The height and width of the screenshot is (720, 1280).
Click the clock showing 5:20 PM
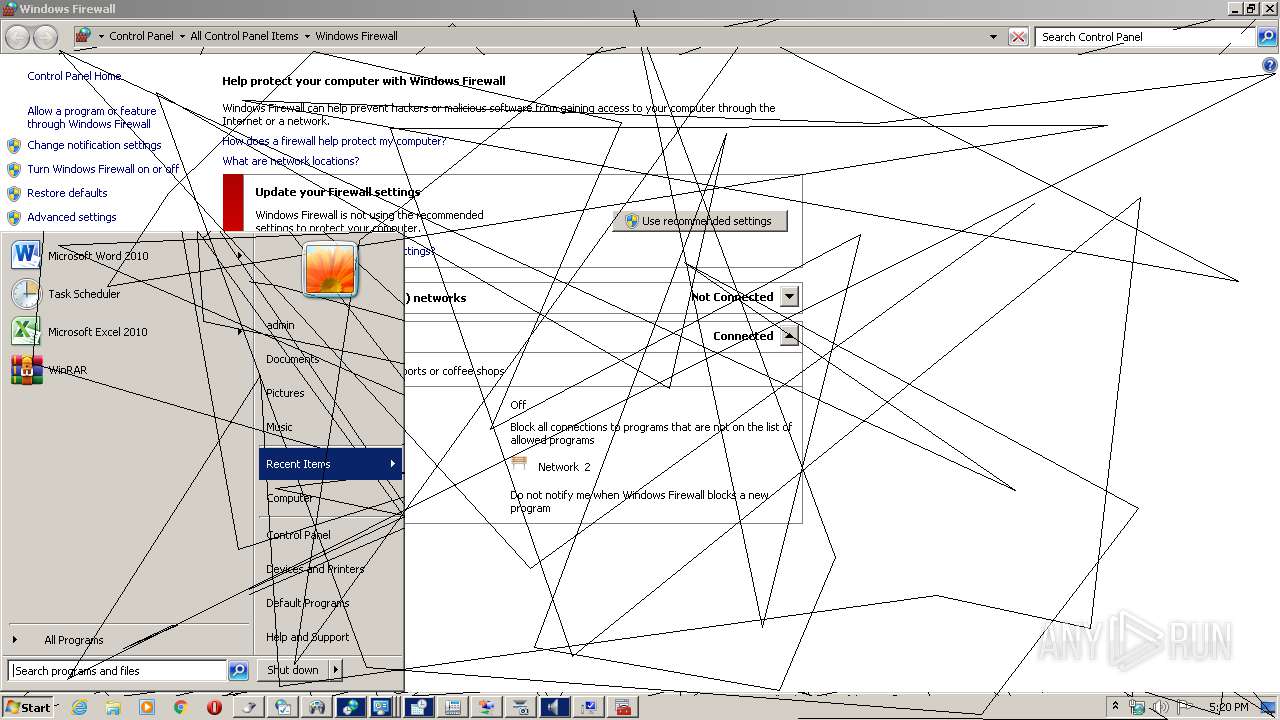point(1228,707)
